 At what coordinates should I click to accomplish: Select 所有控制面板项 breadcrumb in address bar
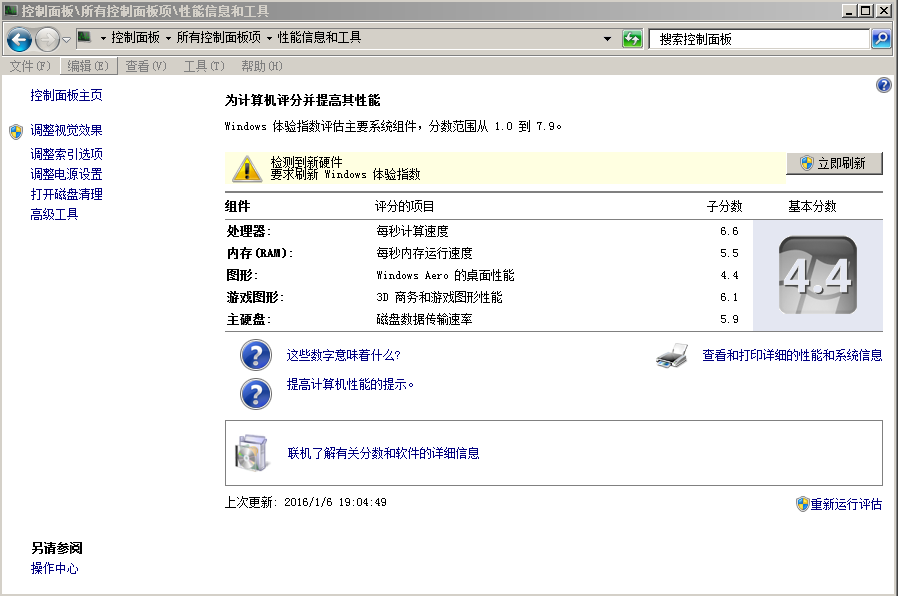click(218, 37)
